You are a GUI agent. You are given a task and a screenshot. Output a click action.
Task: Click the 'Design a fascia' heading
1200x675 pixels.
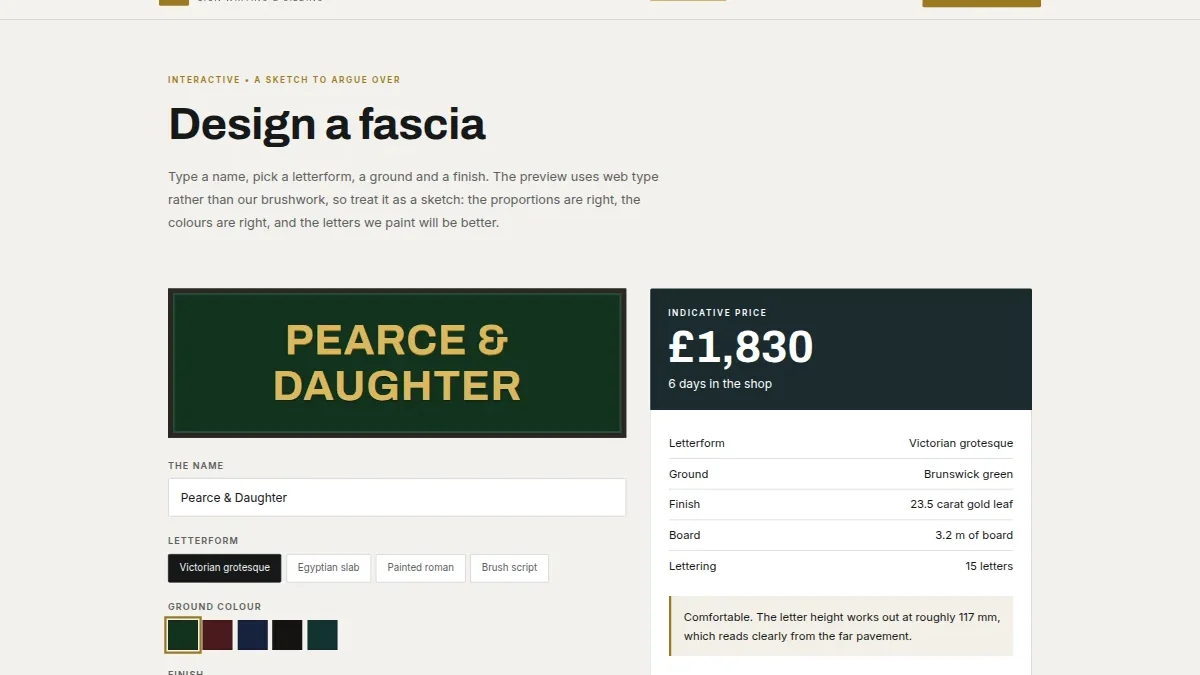327,124
